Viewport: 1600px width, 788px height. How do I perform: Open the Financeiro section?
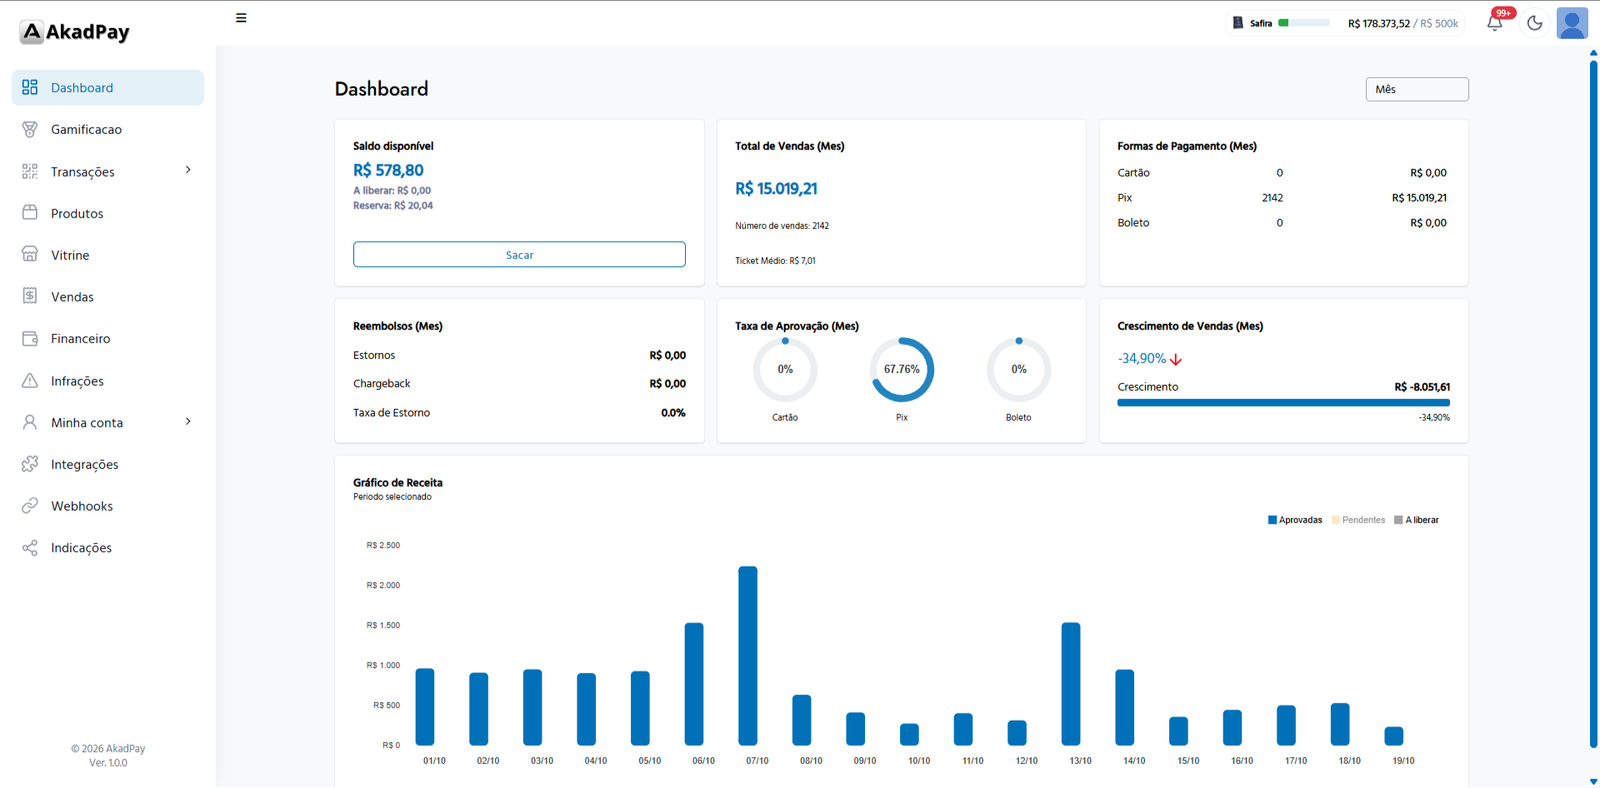click(108, 339)
